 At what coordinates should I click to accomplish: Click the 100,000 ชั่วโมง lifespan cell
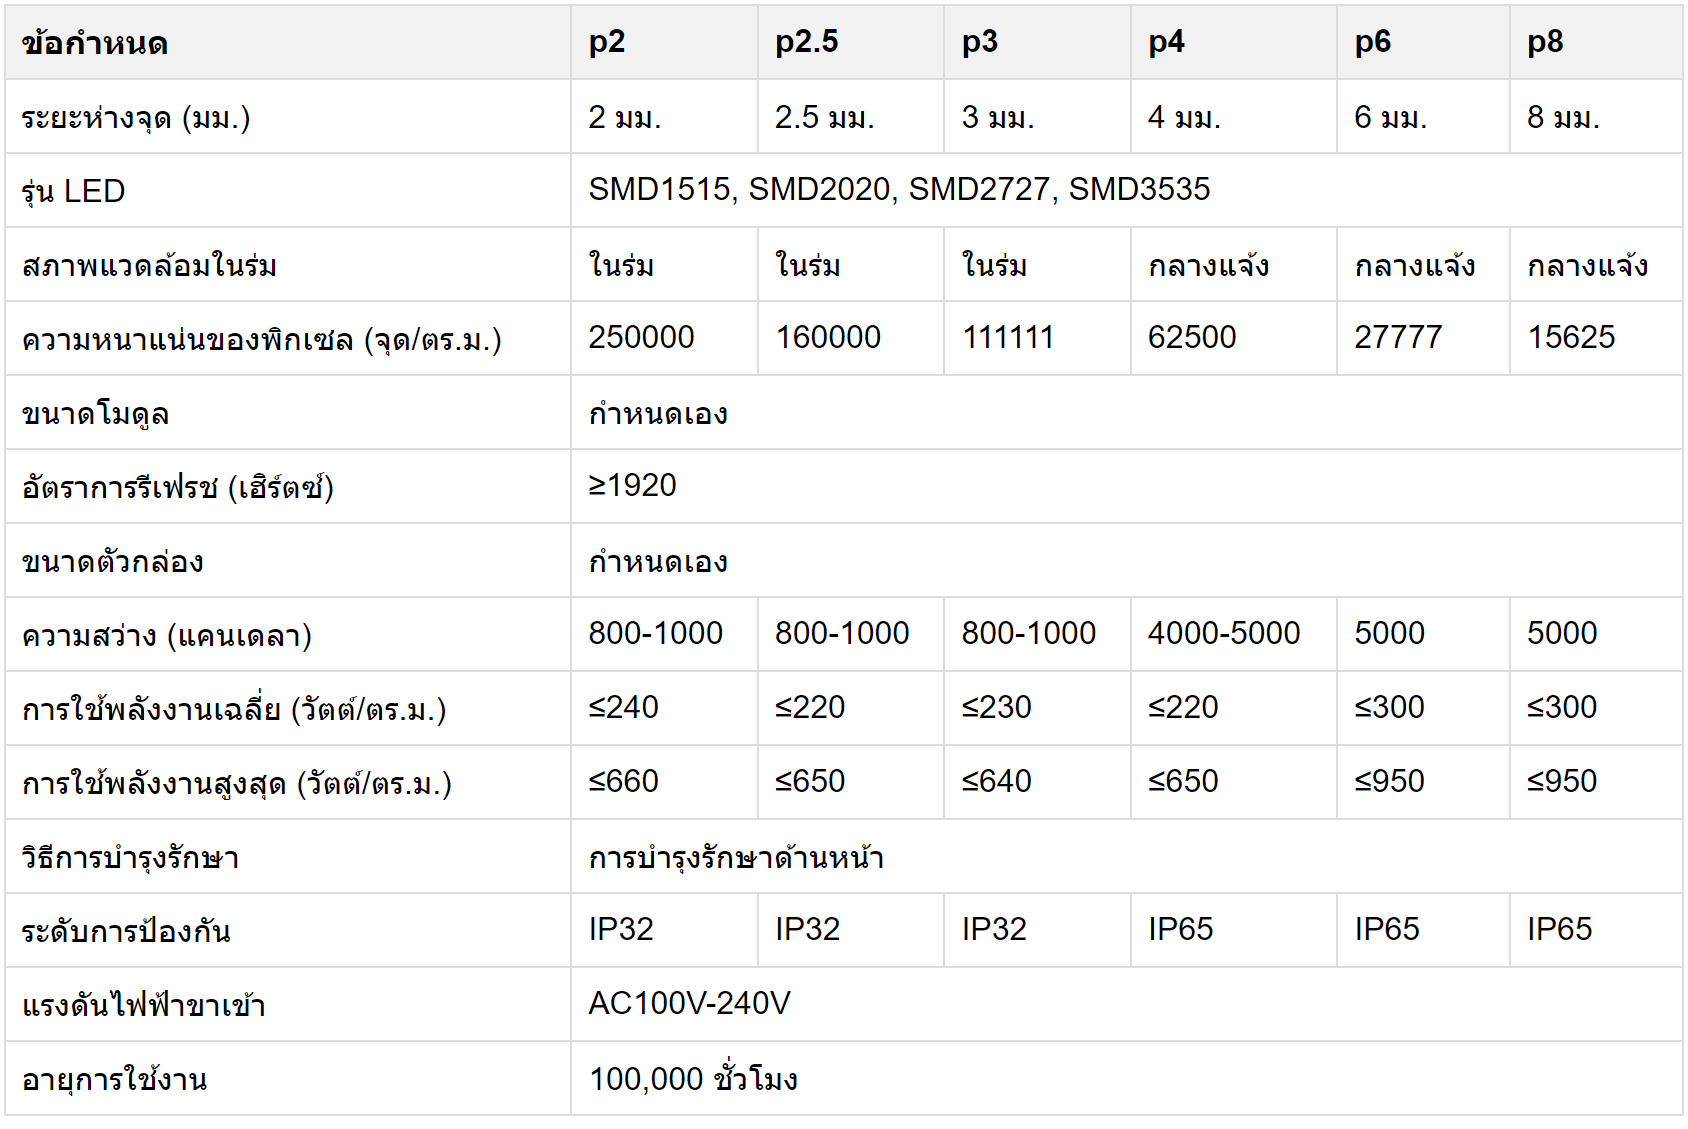coord(1127,1078)
